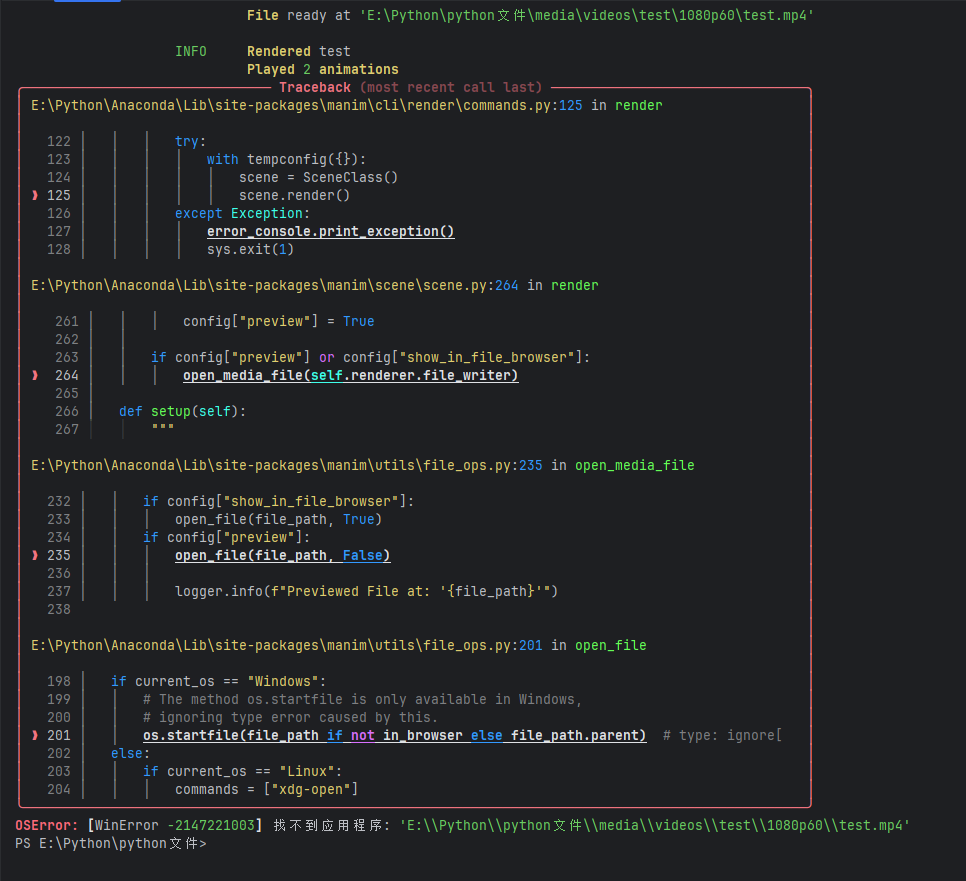Click the scene.py:264 traceback file path

[275, 285]
